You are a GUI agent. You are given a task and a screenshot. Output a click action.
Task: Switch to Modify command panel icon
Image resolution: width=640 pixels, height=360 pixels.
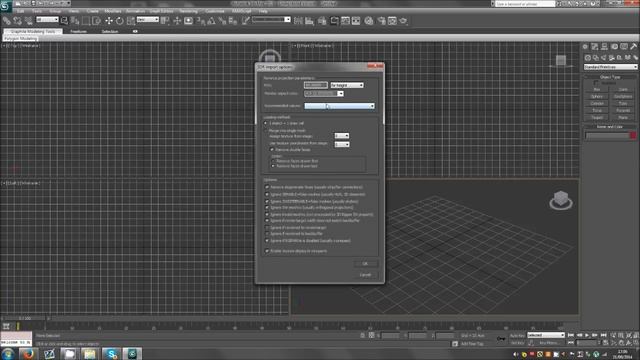[595, 47]
